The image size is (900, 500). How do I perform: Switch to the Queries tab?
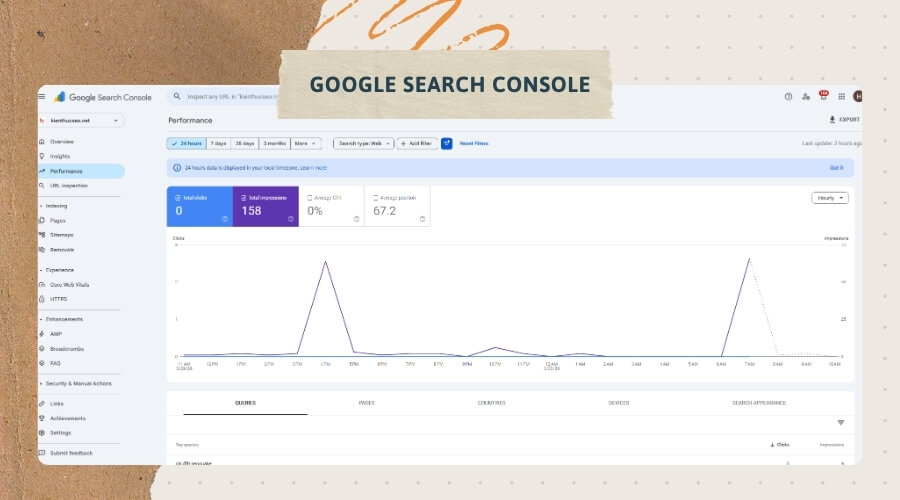[245, 403]
